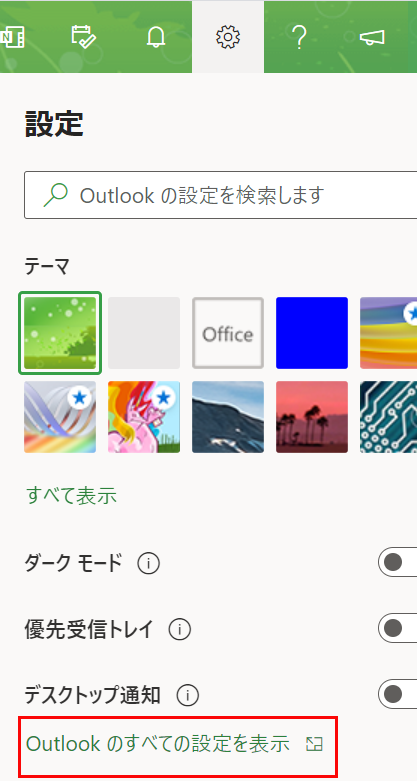This screenshot has height=781, width=417.
Task: Open the My Day calendar-check icon
Action: pos(84,37)
